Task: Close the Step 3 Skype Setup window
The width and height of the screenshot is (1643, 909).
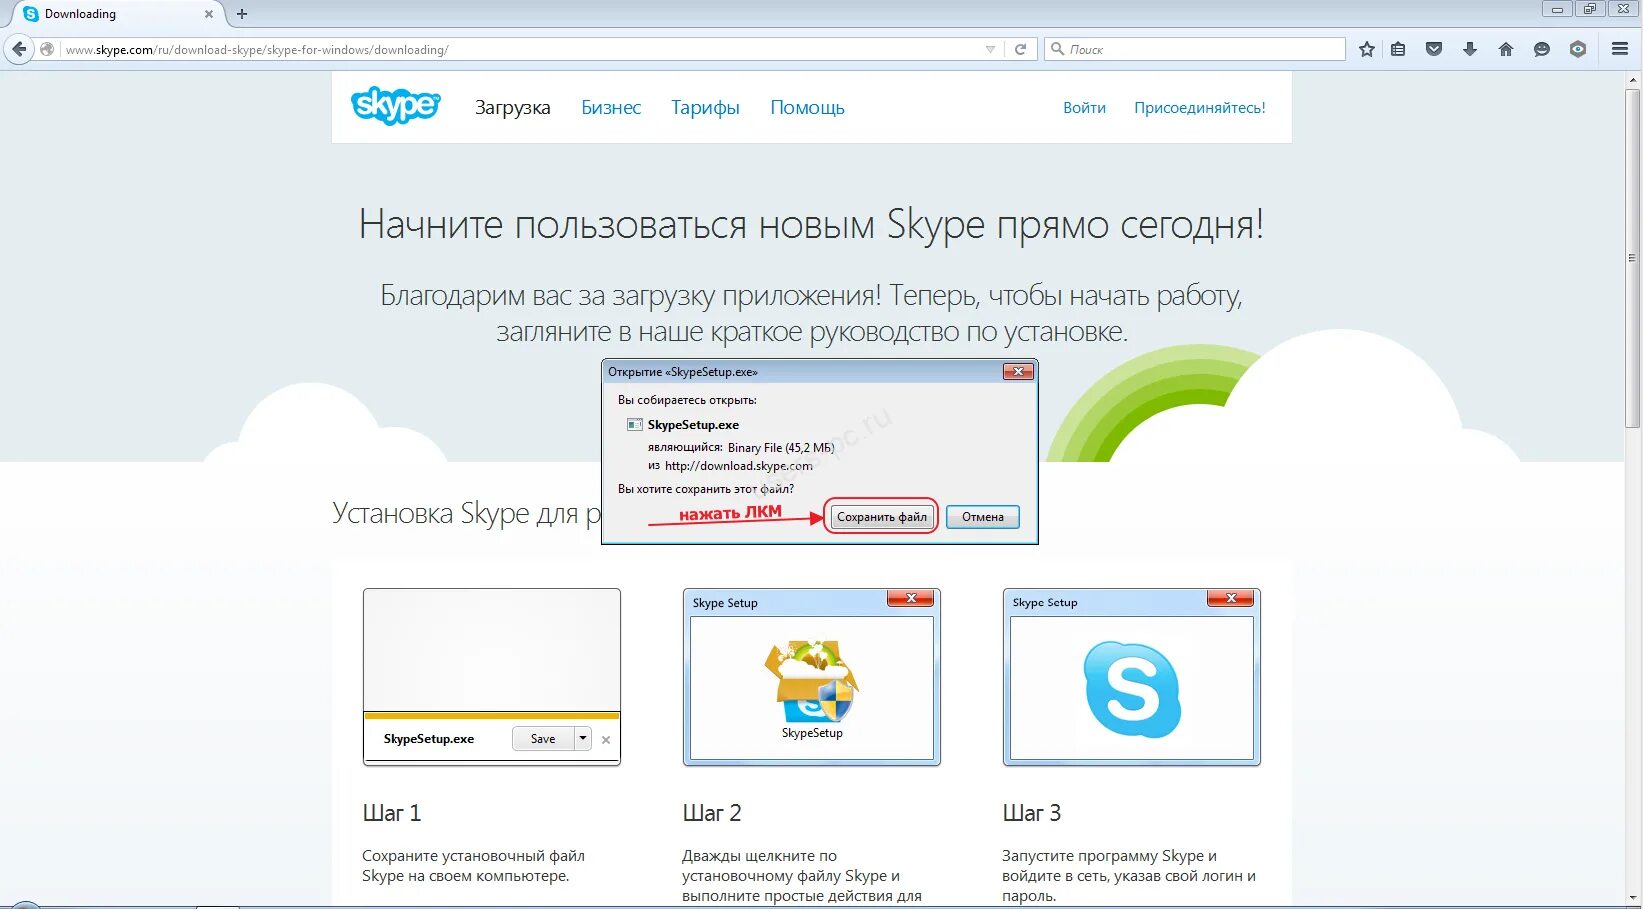Action: [1231, 599]
